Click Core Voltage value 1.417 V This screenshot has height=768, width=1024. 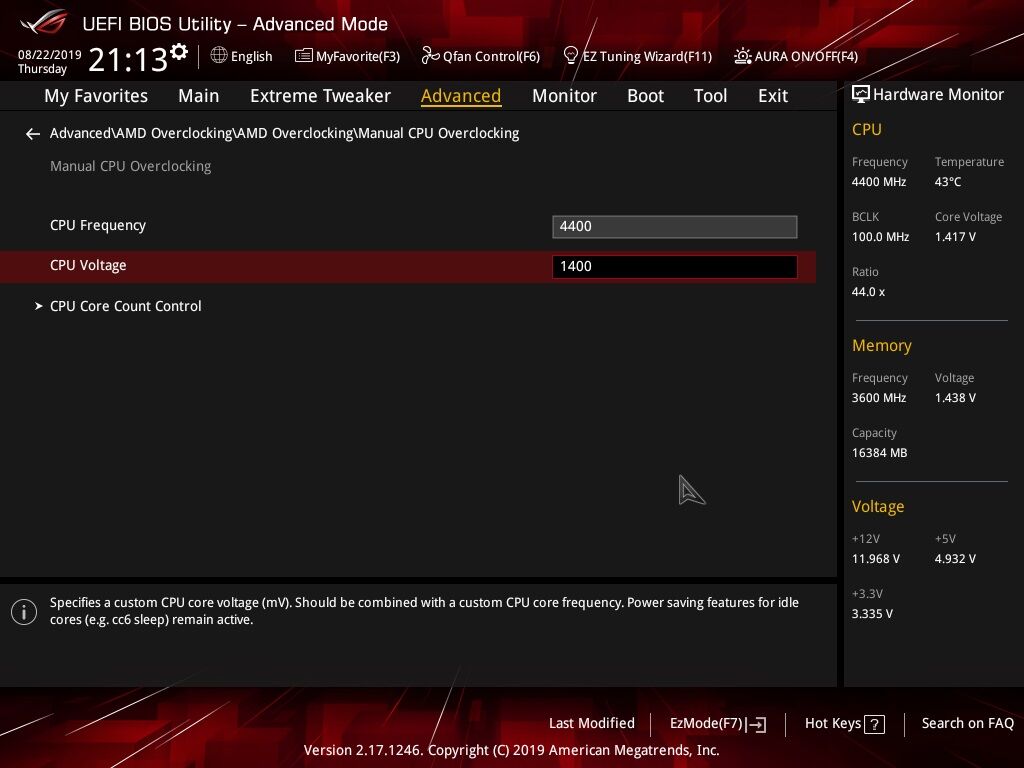pos(955,237)
